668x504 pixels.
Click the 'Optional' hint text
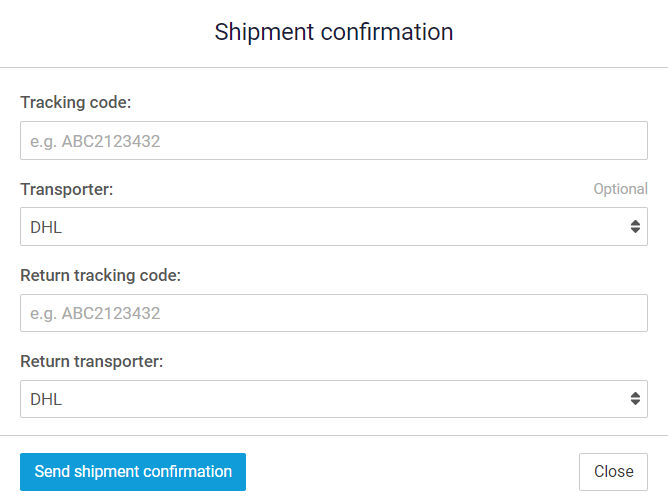620,189
